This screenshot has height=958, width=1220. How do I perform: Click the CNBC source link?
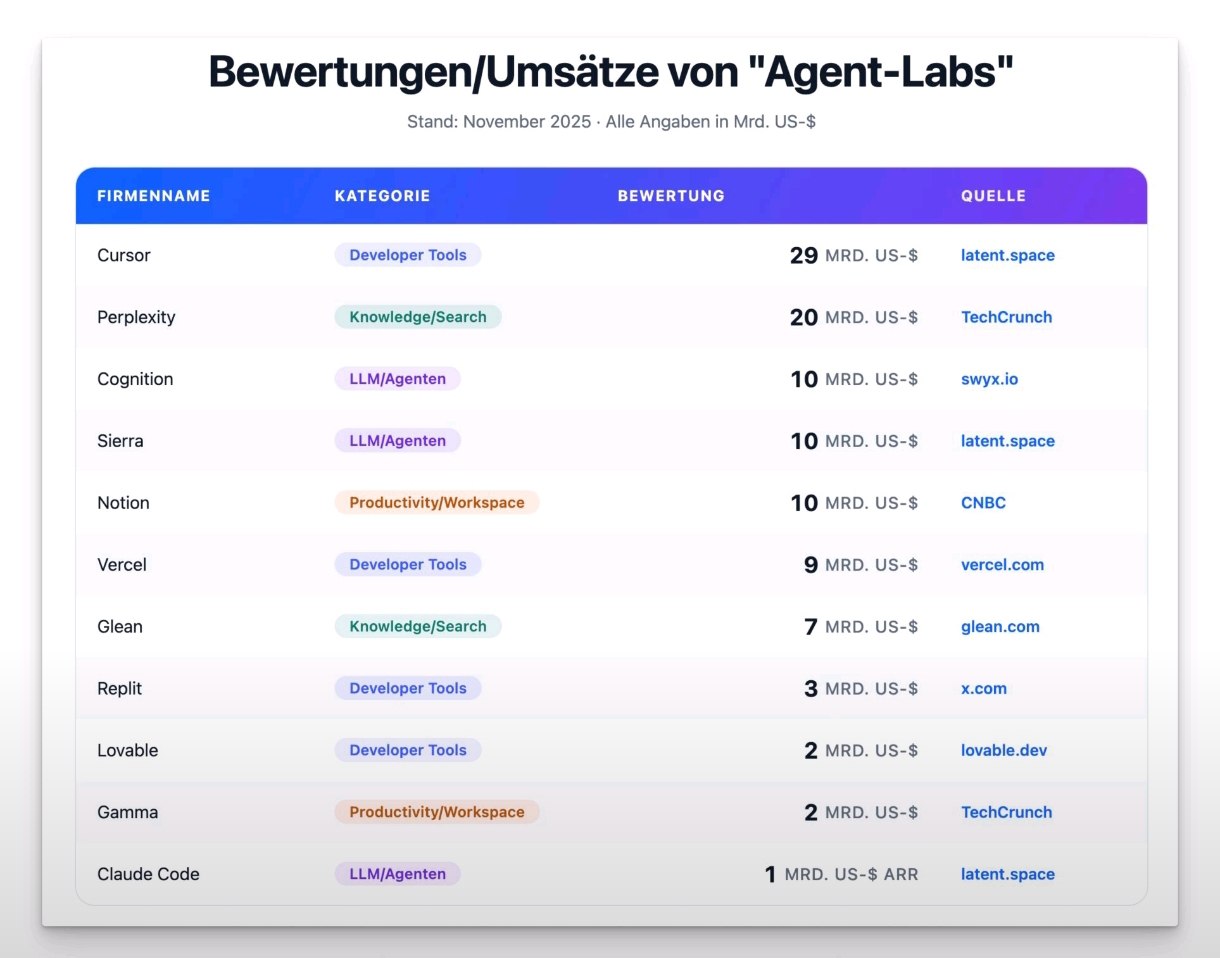983,503
